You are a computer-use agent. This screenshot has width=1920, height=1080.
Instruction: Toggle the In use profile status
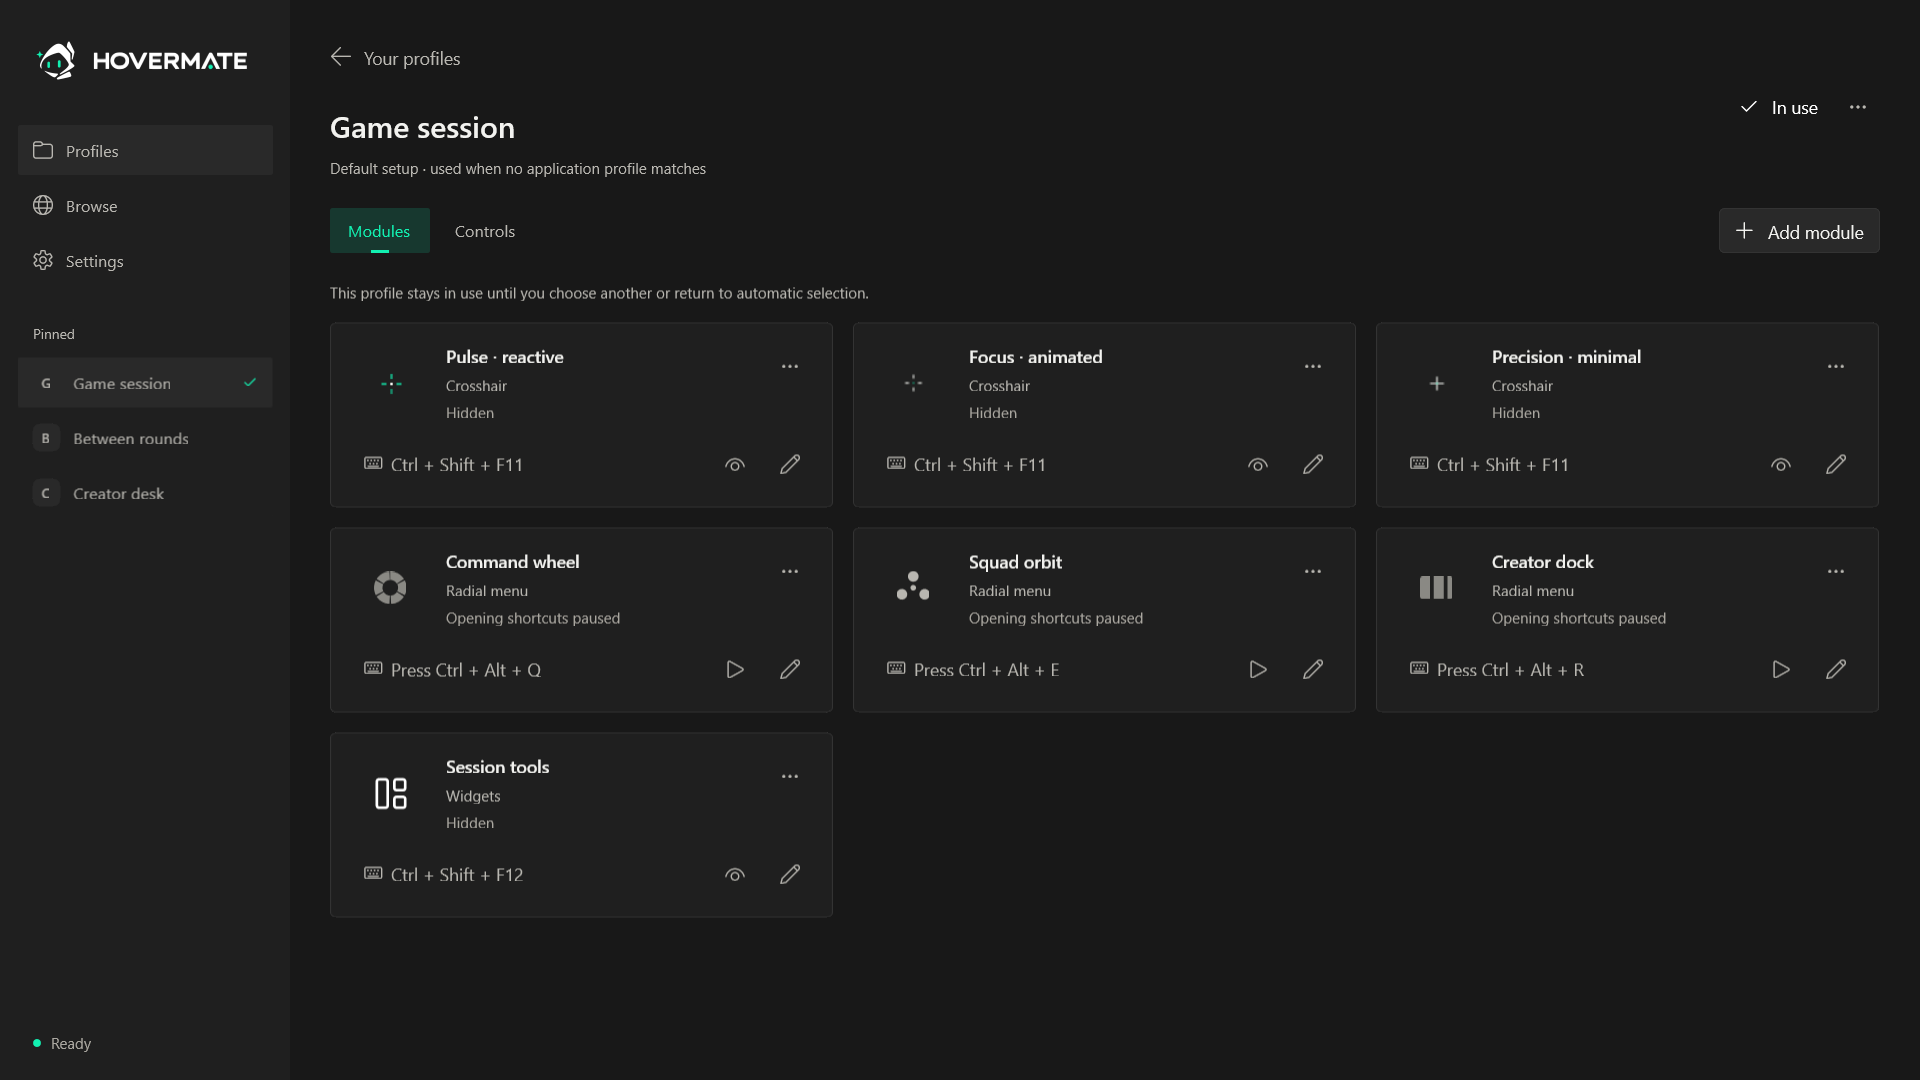(x=1779, y=107)
